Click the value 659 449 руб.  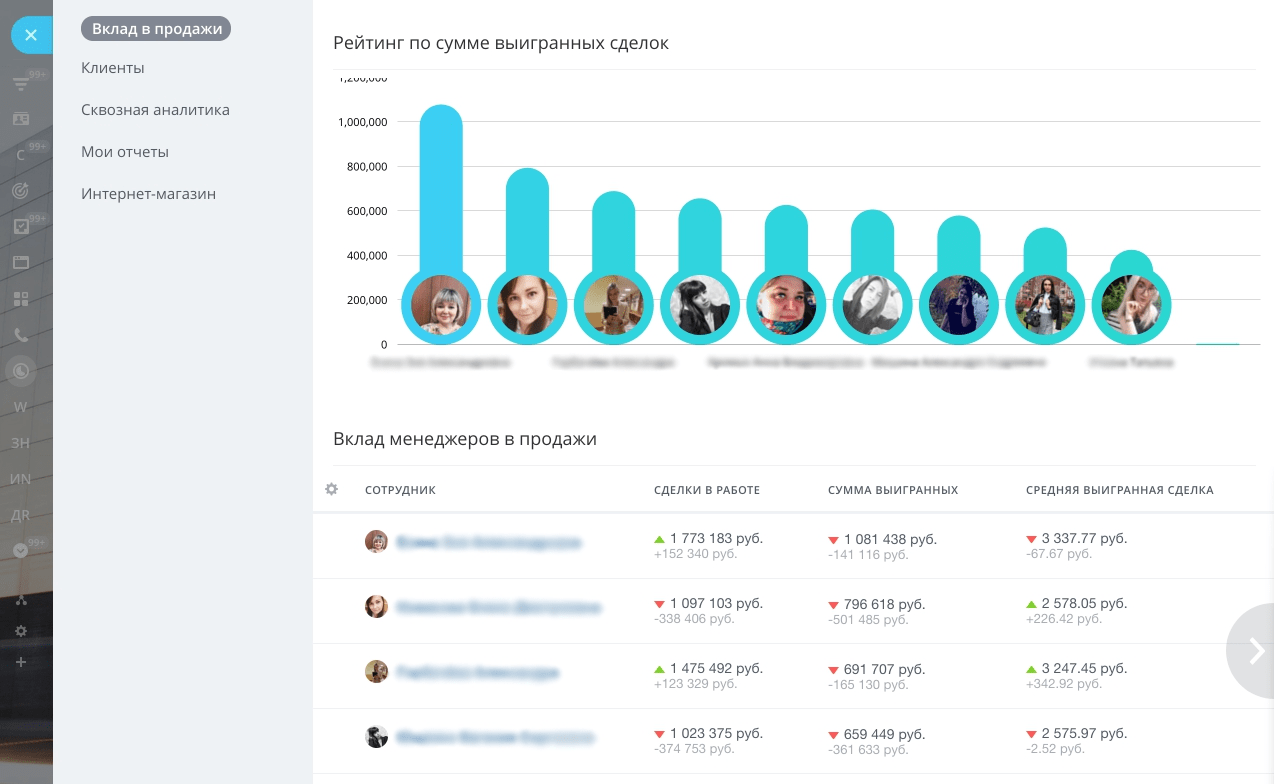pos(885,734)
